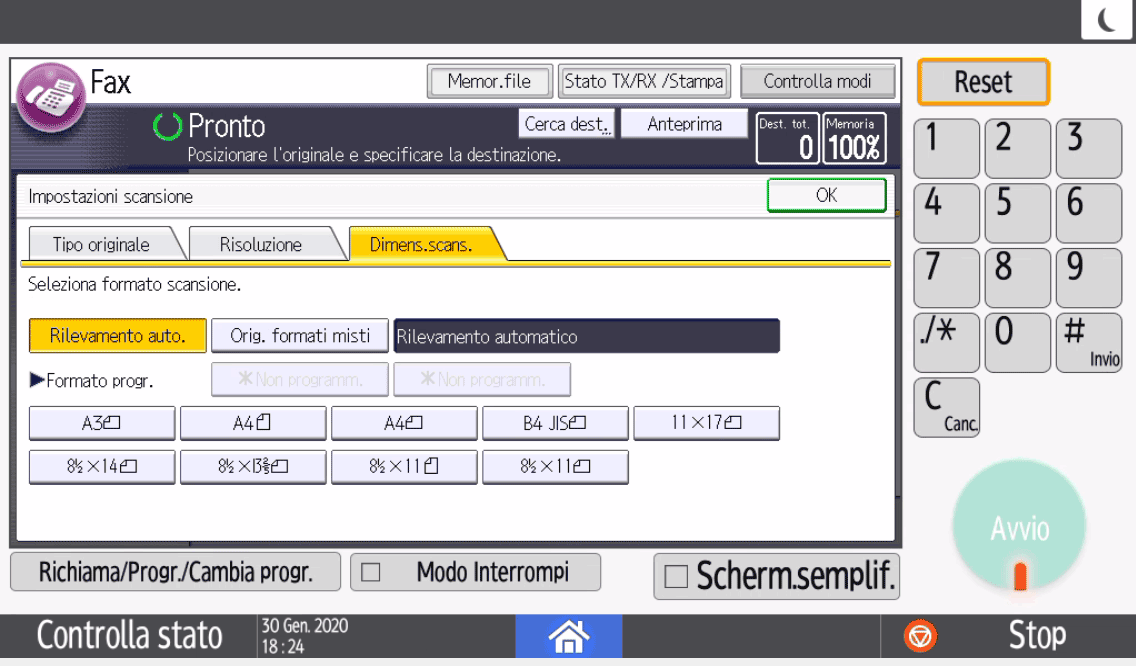This screenshot has height=666, width=1136.
Task: Select Rilevamento auto. option
Action: click(117, 336)
